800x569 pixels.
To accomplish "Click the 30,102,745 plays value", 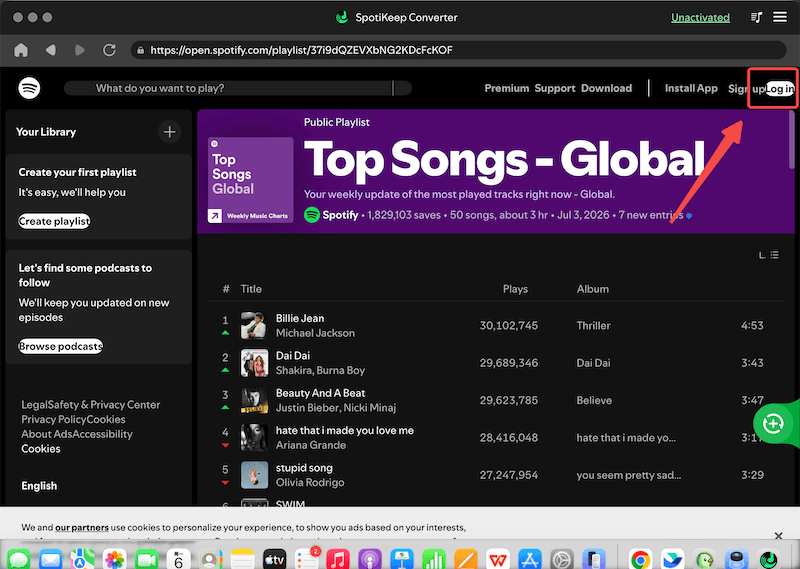I will tap(509, 326).
